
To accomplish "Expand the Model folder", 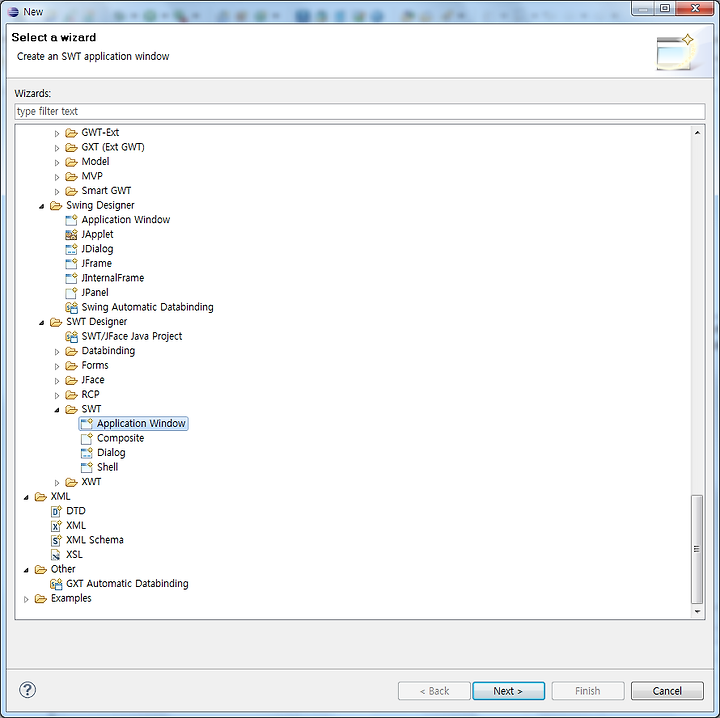I will 57,163.
